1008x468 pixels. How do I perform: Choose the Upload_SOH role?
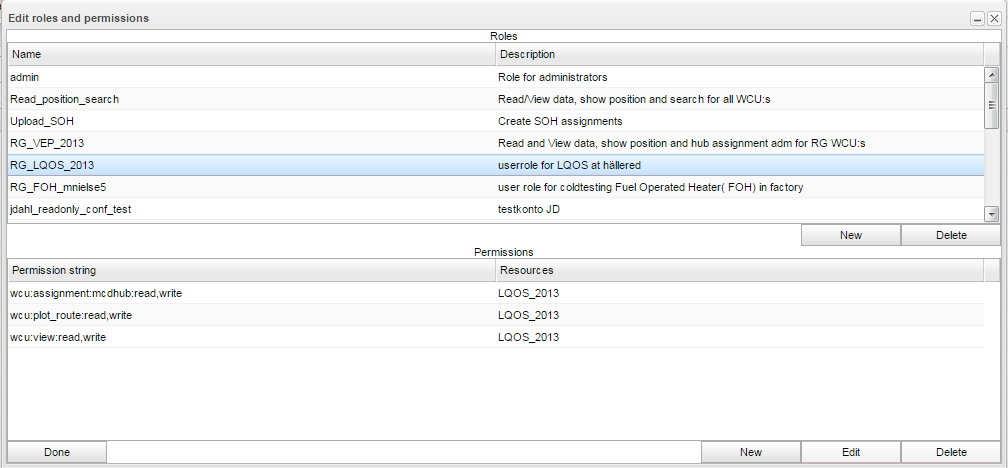(x=250, y=121)
